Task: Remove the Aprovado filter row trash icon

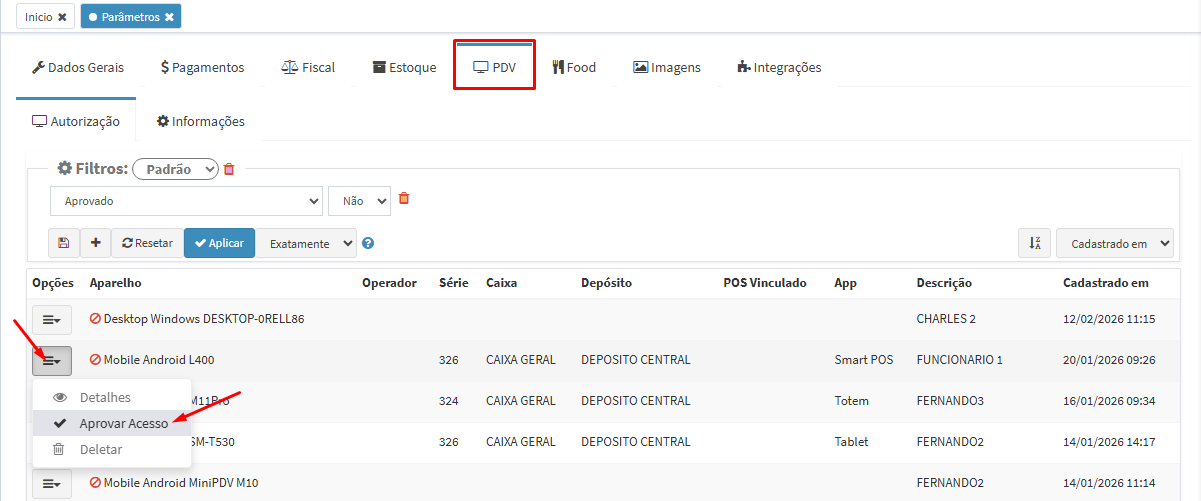Action: point(404,198)
